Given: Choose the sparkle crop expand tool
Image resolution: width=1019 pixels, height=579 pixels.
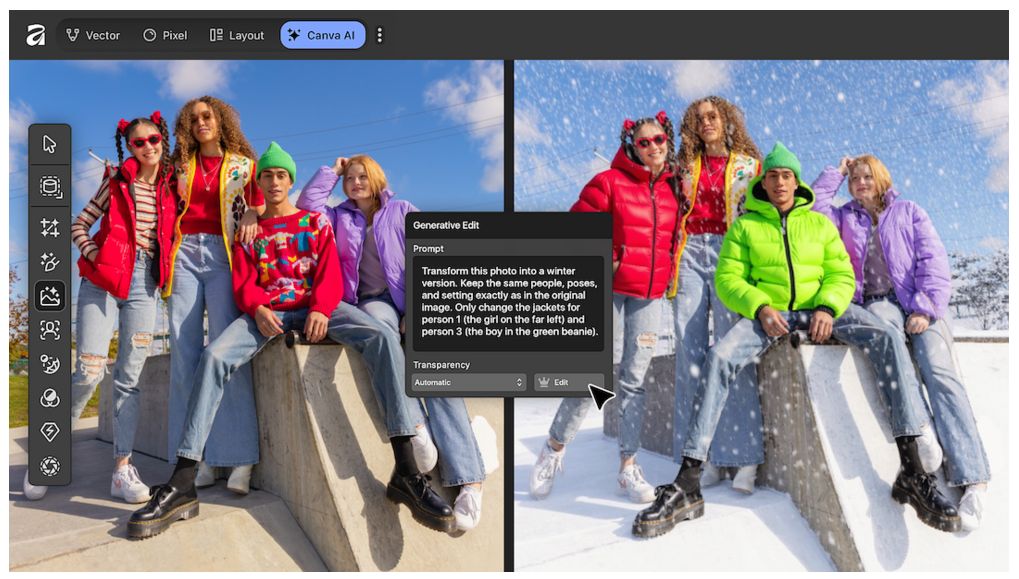Looking at the screenshot, I should point(50,227).
